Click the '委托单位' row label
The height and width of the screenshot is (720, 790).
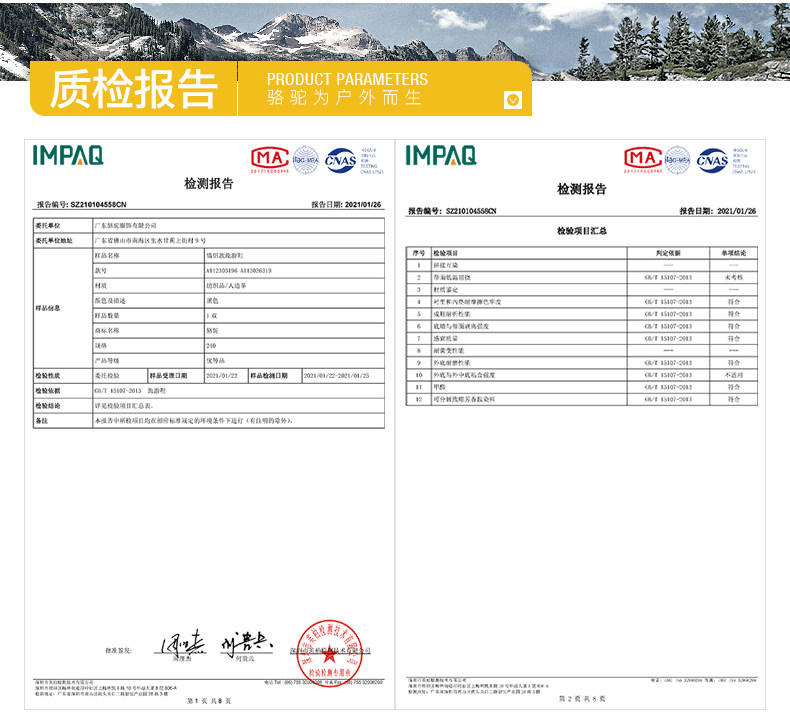click(x=48, y=225)
